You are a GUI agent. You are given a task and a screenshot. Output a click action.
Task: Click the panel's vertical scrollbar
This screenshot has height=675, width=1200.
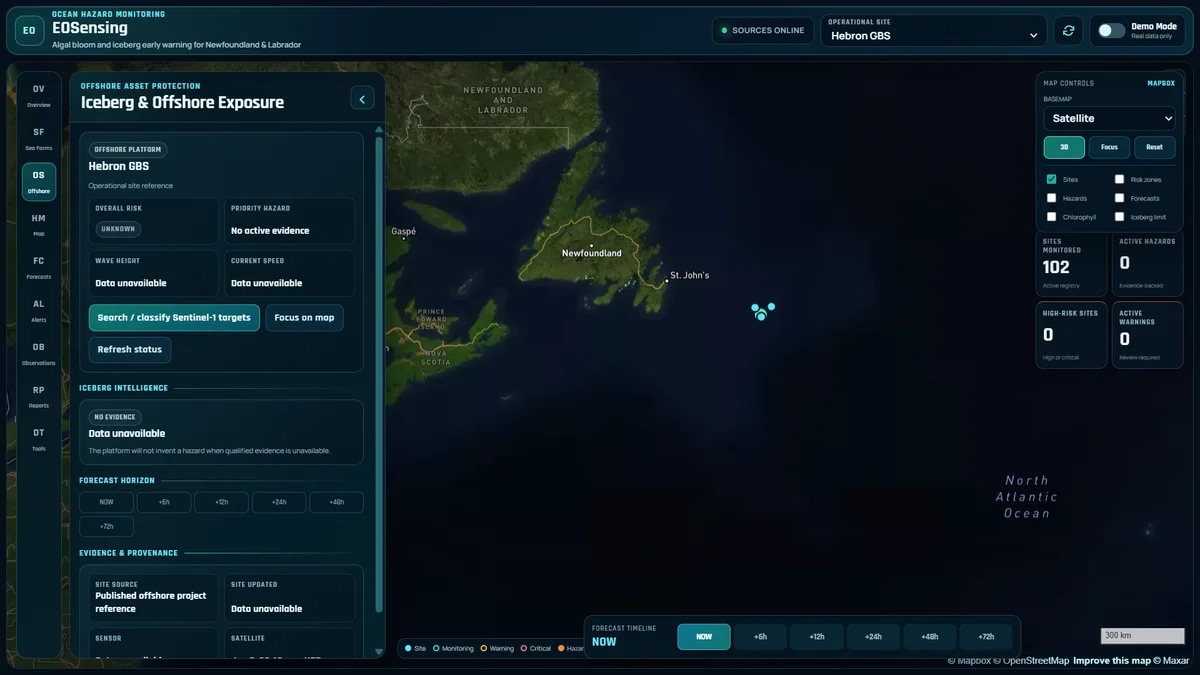(x=379, y=375)
